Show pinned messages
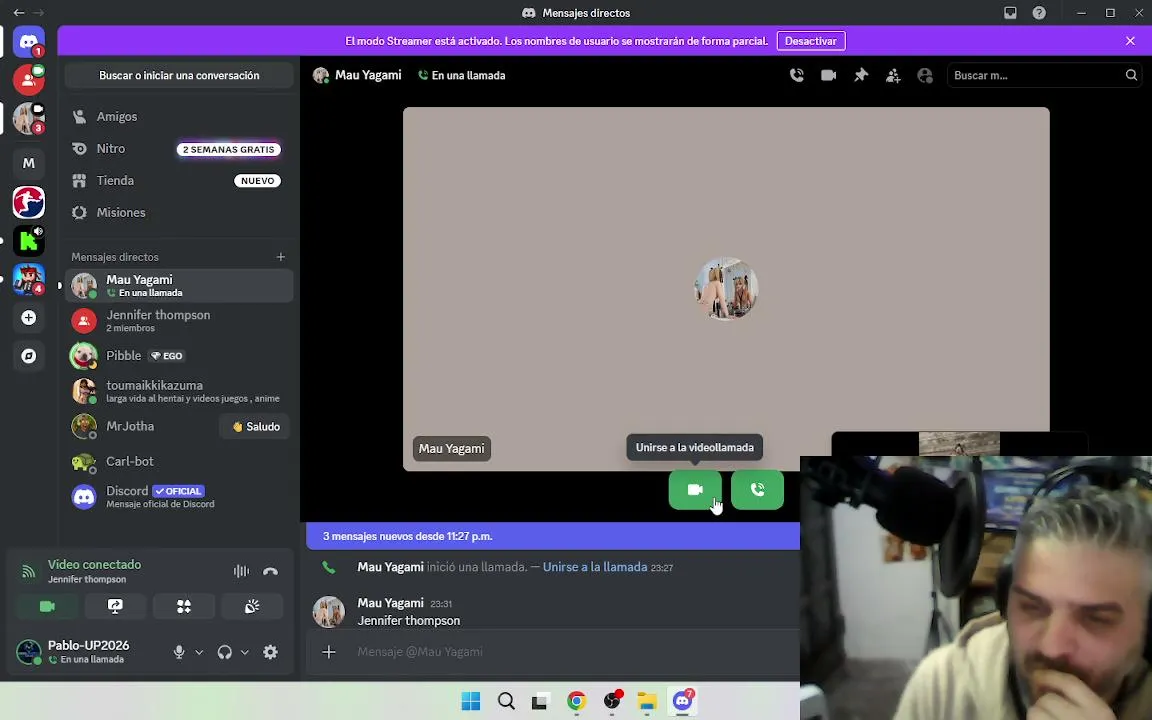This screenshot has height=720, width=1152. coord(861,75)
